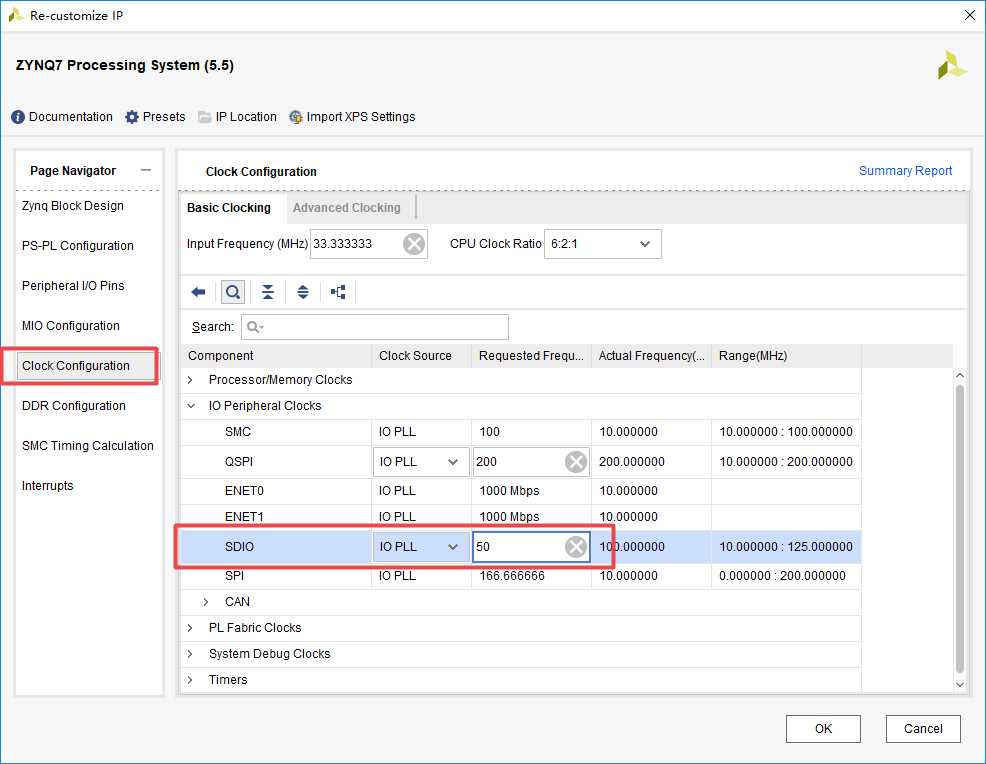Screen dimensions: 986x764
Task: Open the Summary Report link
Action: click(906, 171)
